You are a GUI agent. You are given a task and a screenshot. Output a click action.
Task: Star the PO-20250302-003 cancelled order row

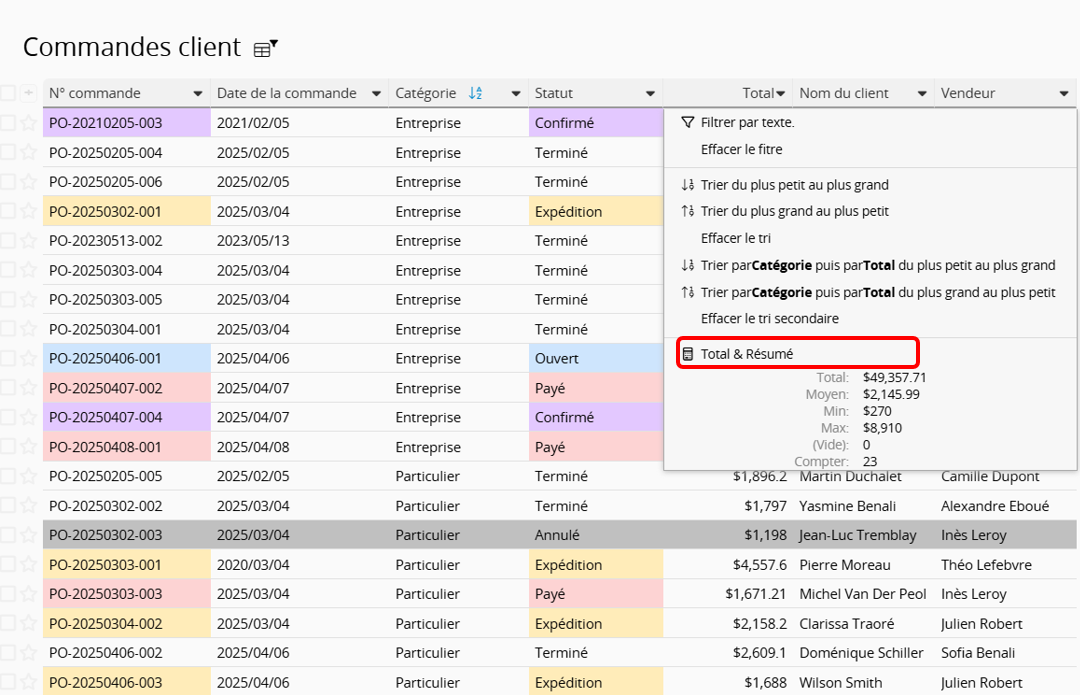[x=28, y=535]
